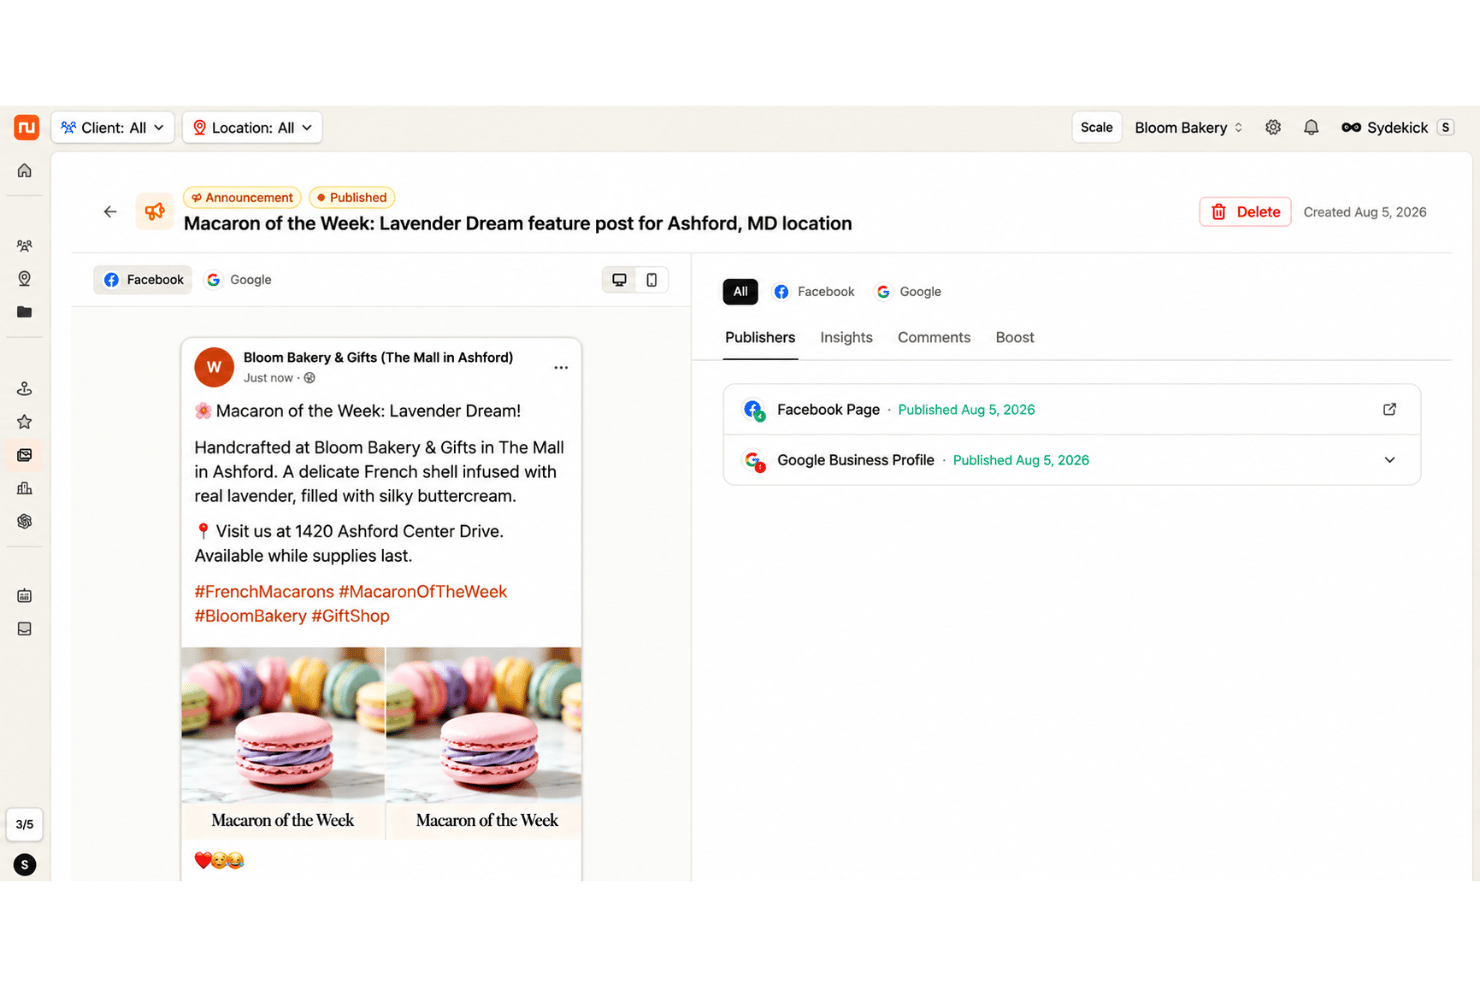Image resolution: width=1480 pixels, height=987 pixels.
Task: Open the Client: All dropdown
Action: click(113, 128)
